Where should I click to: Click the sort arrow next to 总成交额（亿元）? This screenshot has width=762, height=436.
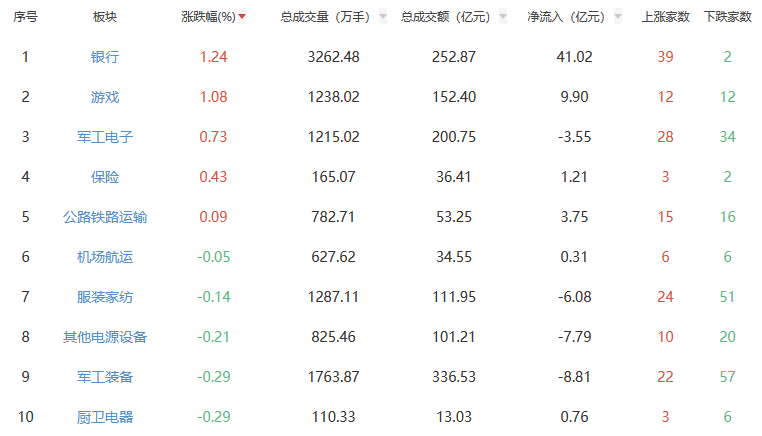[x=503, y=17]
